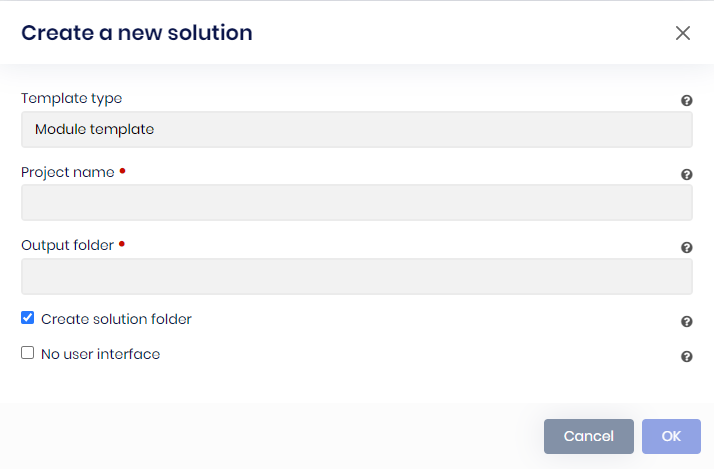Click into the Output folder text box

pos(356,276)
